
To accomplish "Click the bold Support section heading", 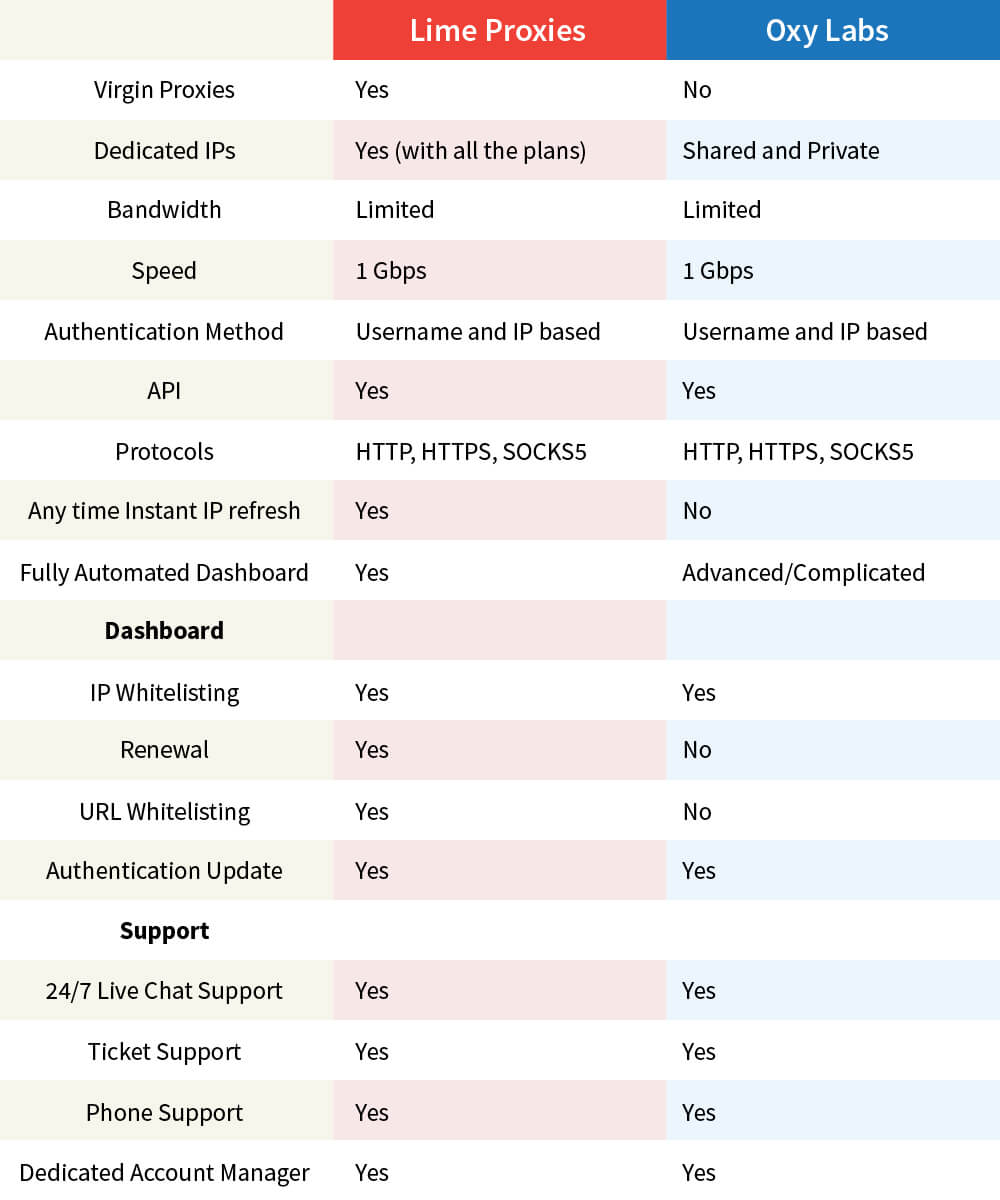I will point(164,931).
